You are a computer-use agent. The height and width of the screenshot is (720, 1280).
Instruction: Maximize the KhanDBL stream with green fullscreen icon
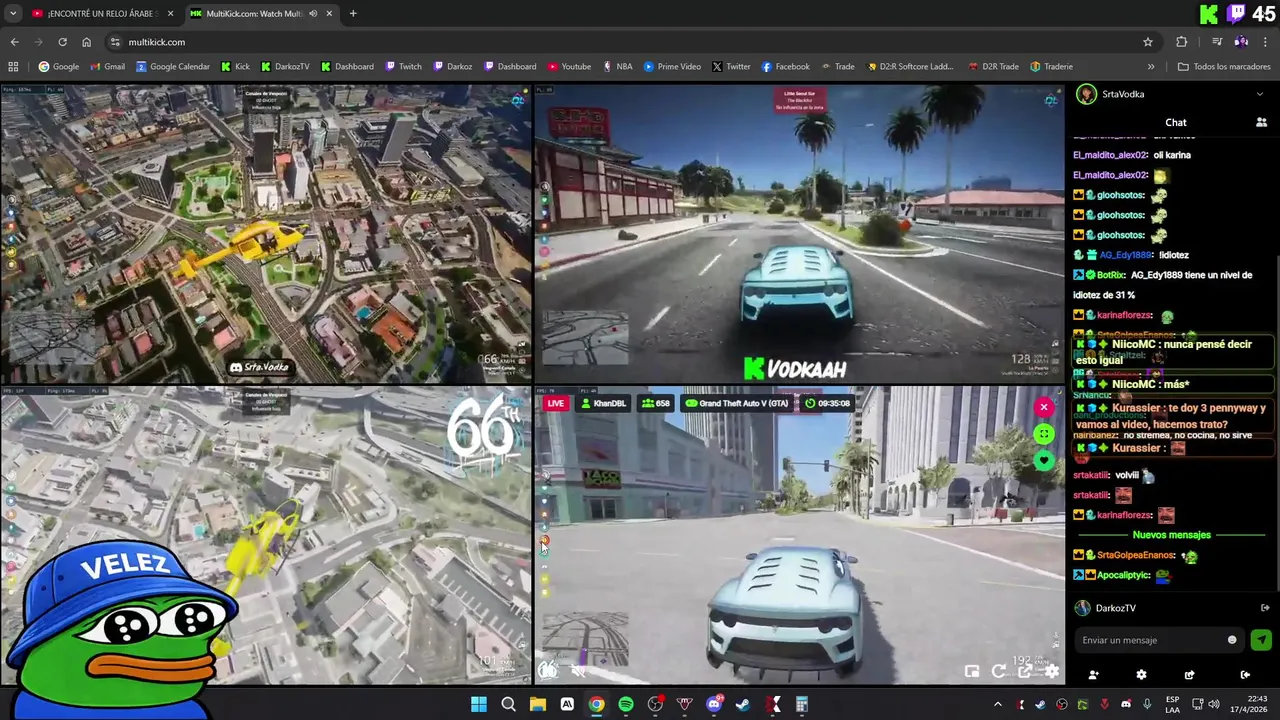point(1044,434)
